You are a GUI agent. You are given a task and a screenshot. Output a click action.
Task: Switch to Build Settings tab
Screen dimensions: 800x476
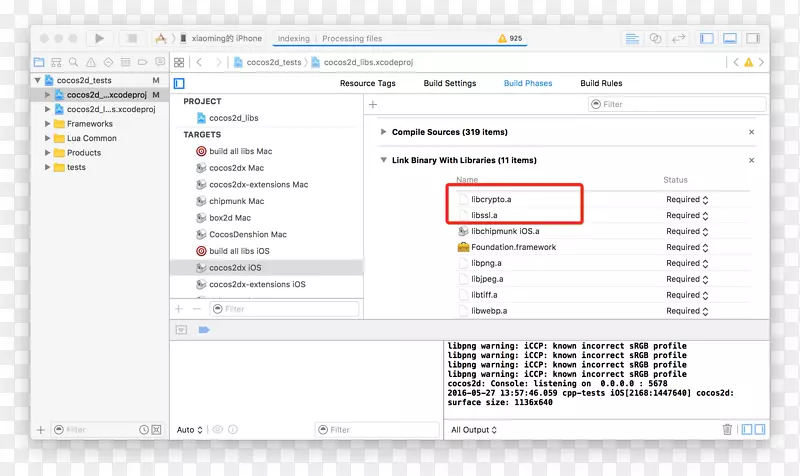[x=449, y=83]
